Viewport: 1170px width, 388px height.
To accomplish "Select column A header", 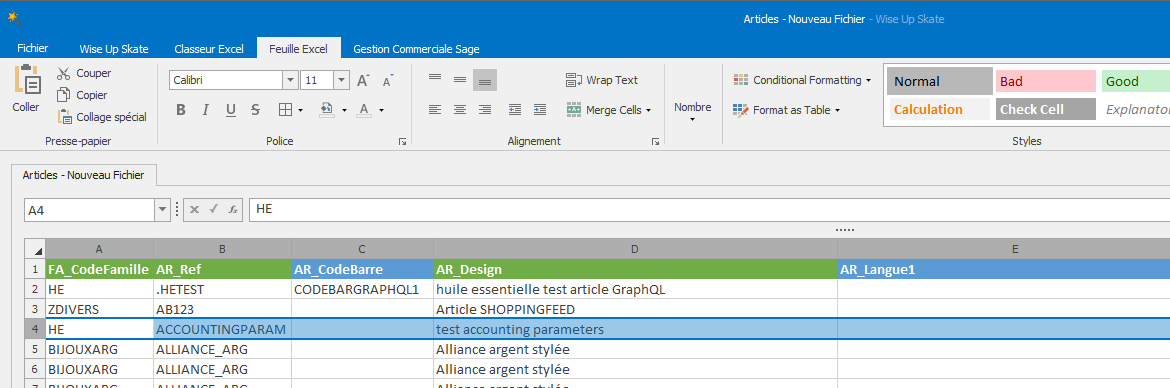I will click(x=99, y=248).
